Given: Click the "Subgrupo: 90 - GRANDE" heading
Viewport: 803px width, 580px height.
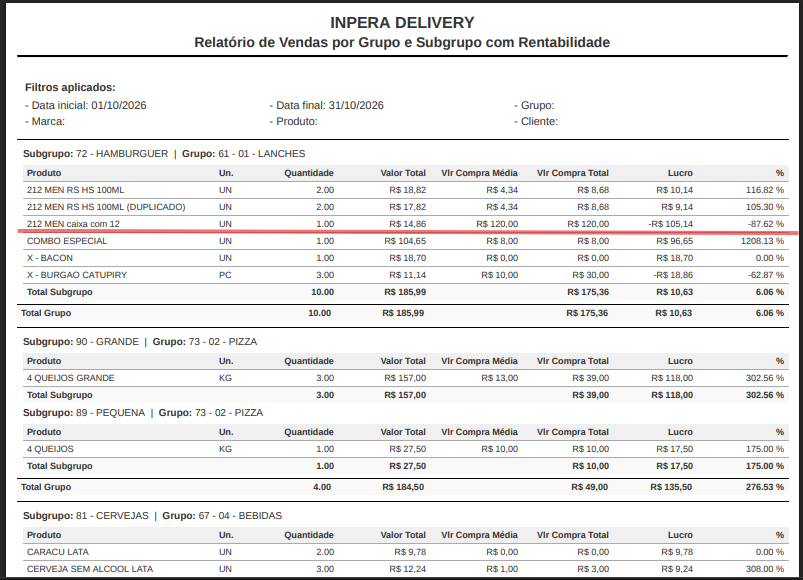Looking at the screenshot, I should pos(81,342).
